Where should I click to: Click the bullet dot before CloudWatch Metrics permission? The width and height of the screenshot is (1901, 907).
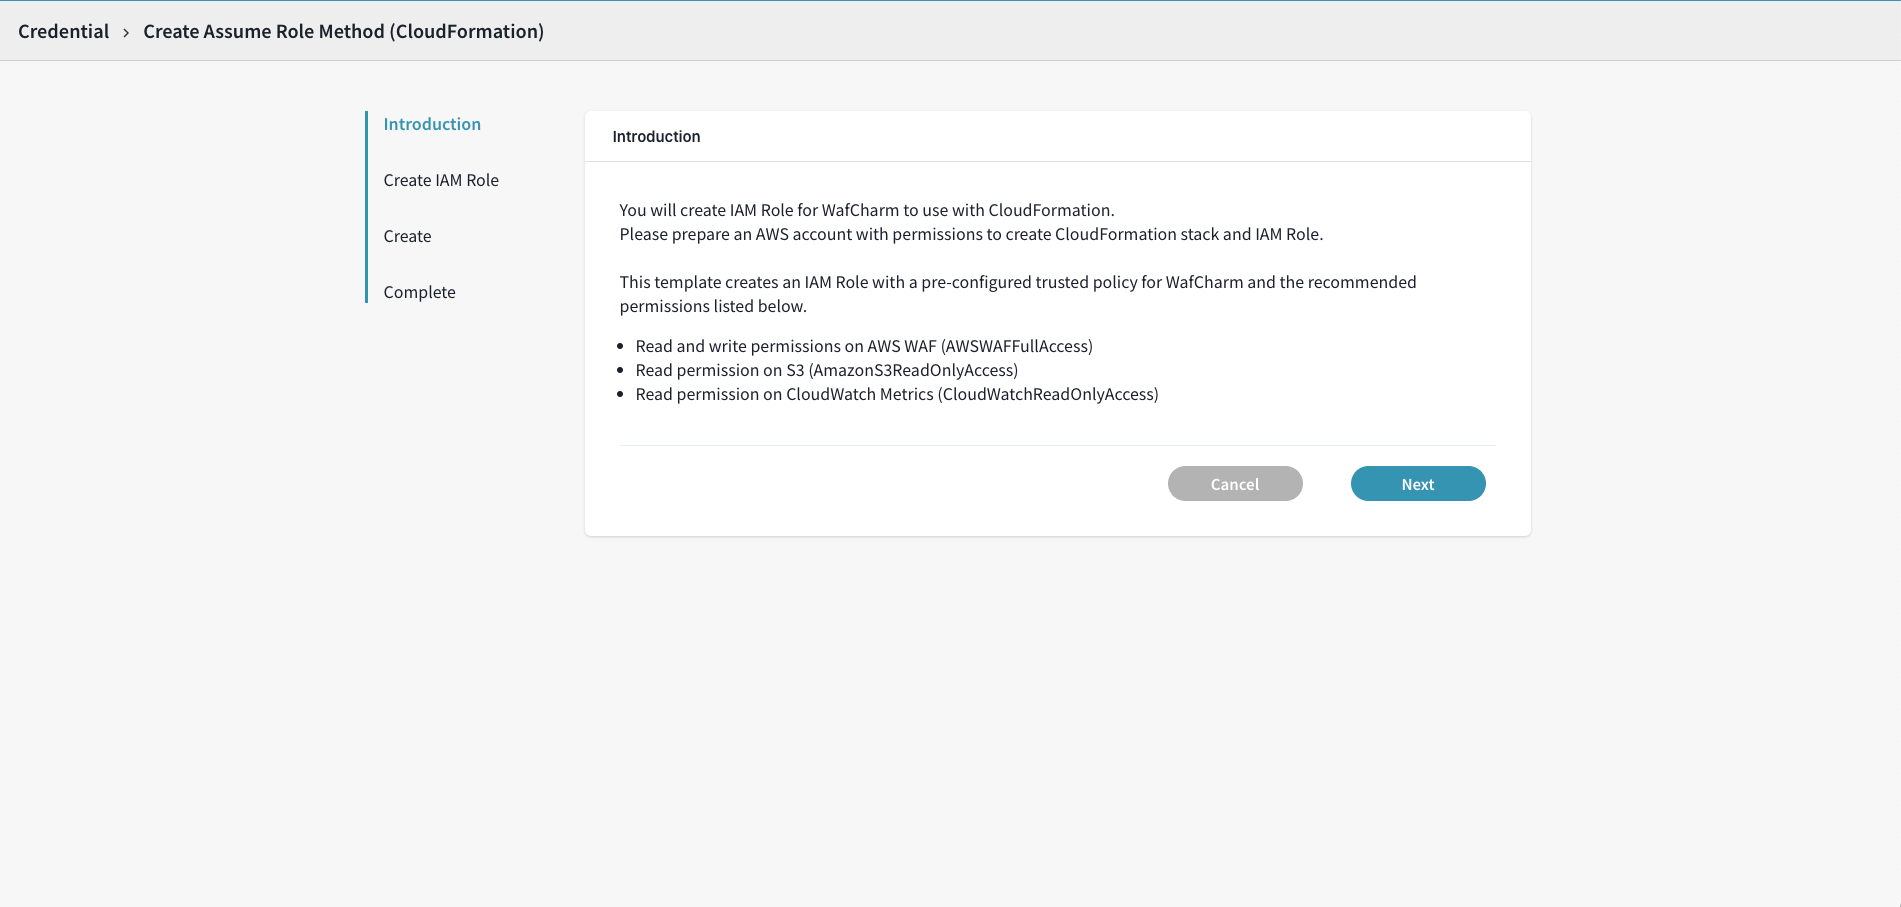tap(621, 395)
